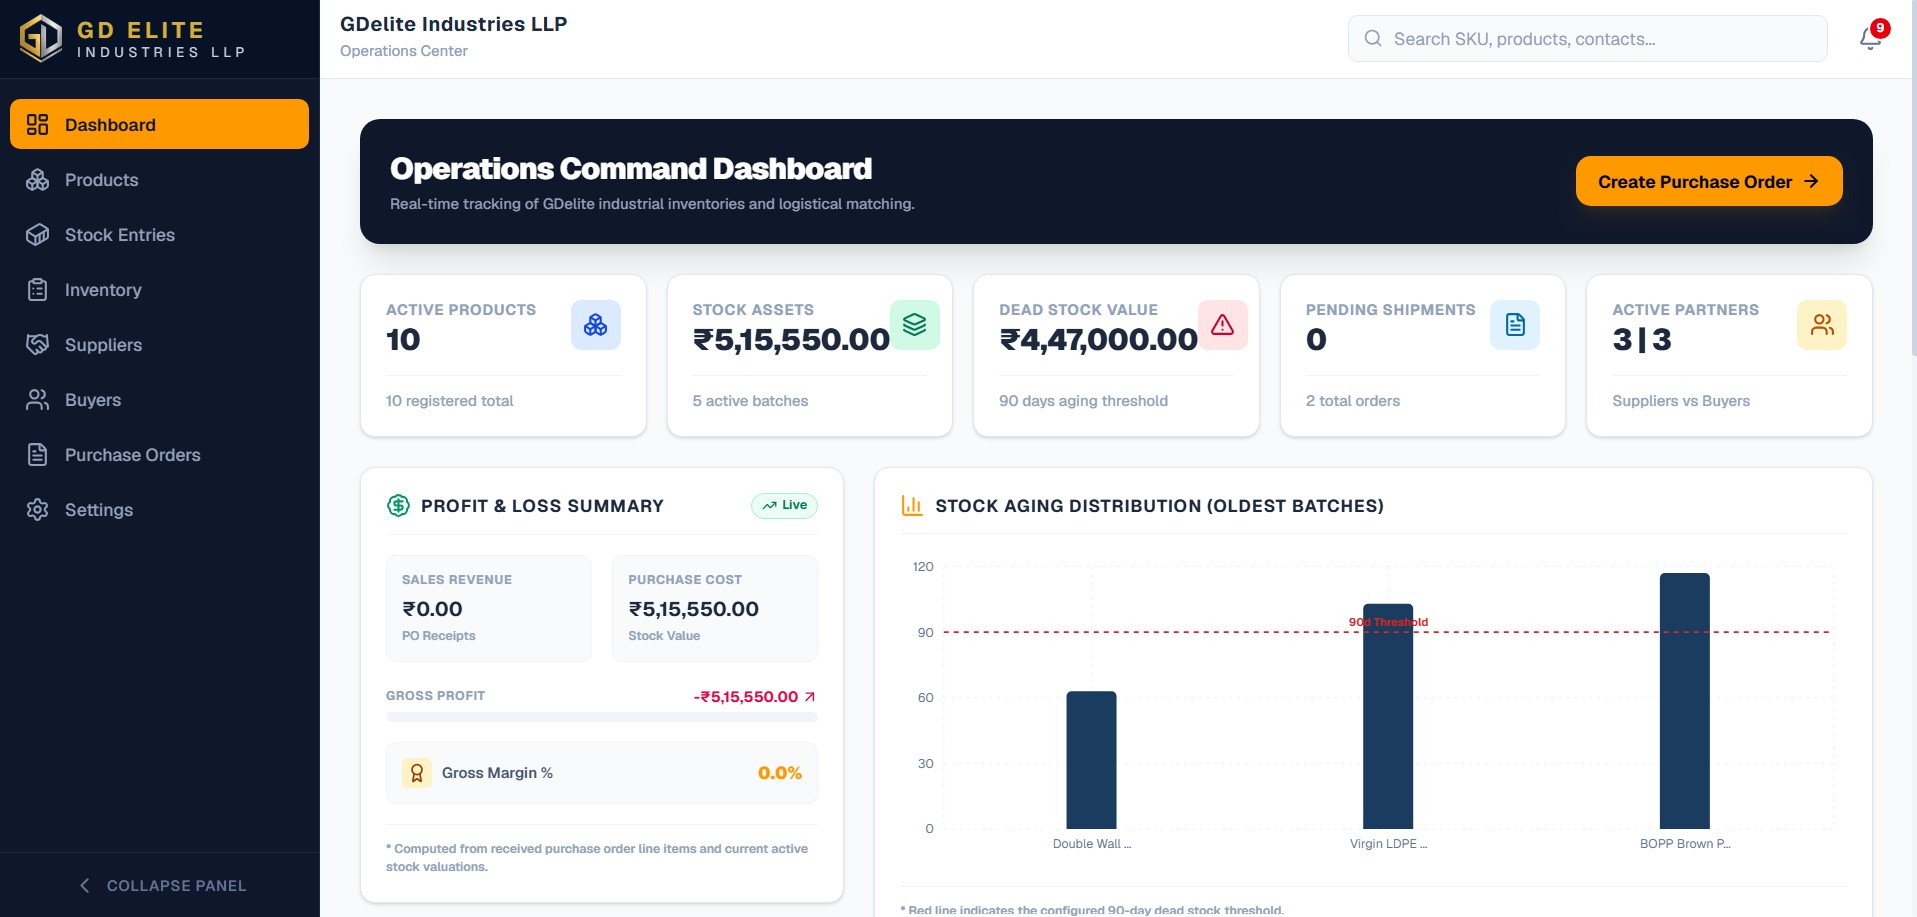Click the Inventory clipboard icon
Image resolution: width=1917 pixels, height=917 pixels.
tap(37, 289)
